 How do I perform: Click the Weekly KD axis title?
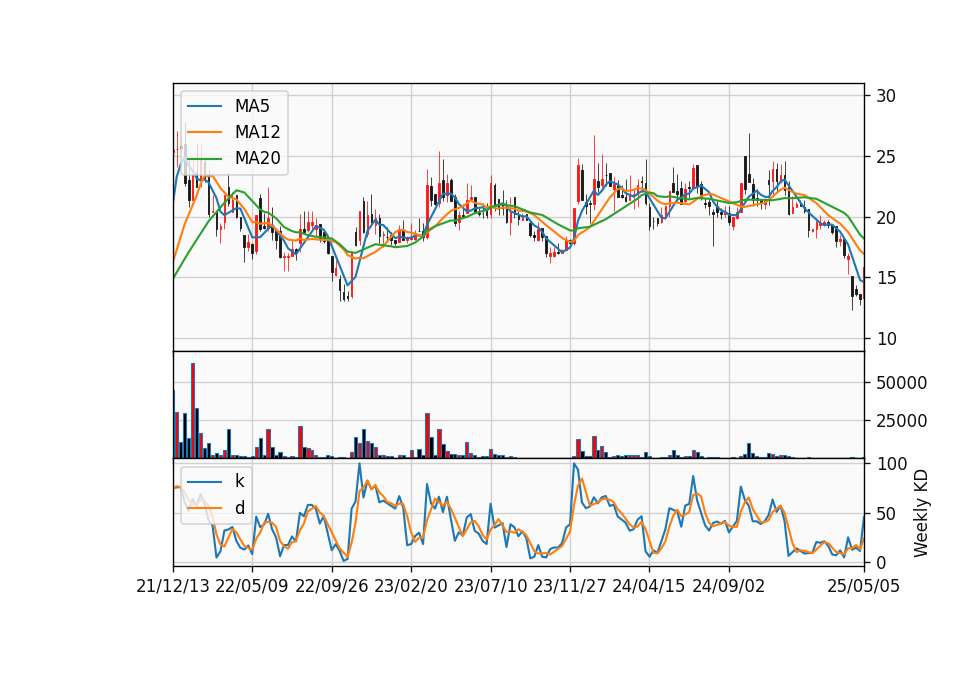[x=920, y=514]
